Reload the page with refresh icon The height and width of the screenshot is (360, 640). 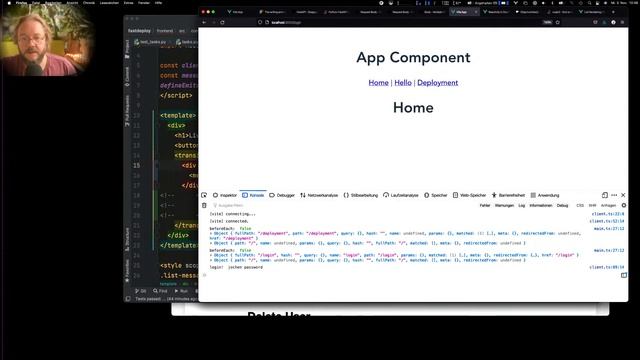[222, 22]
